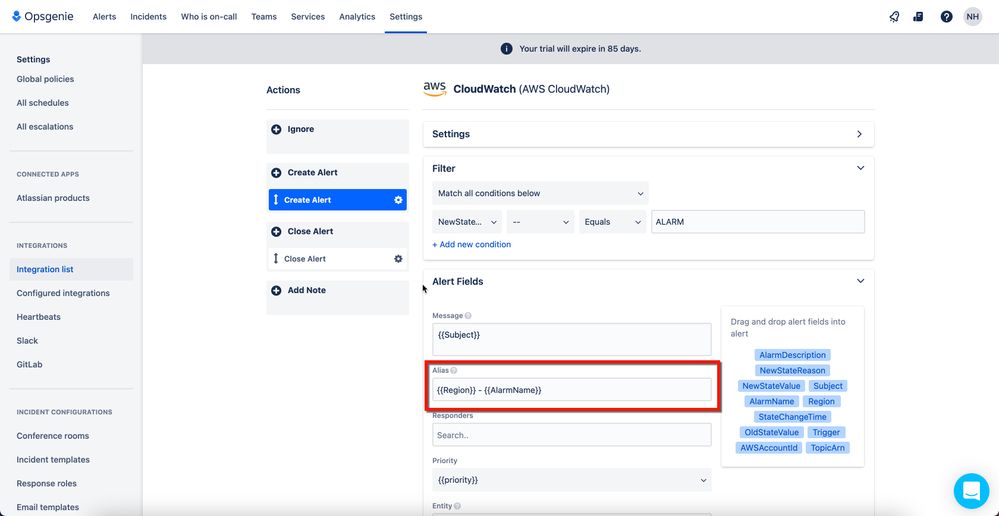Viewport: 999px width, 516px height.
Task: Open the Teams tab
Action: [x=264, y=17]
